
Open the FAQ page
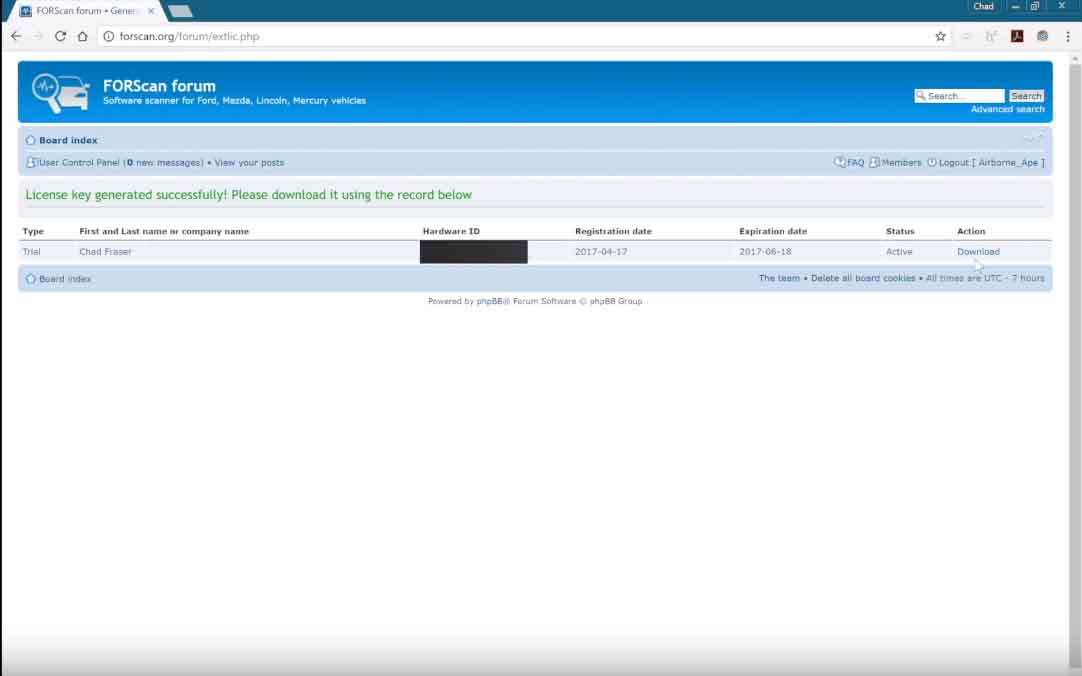pyautogui.click(x=855, y=163)
